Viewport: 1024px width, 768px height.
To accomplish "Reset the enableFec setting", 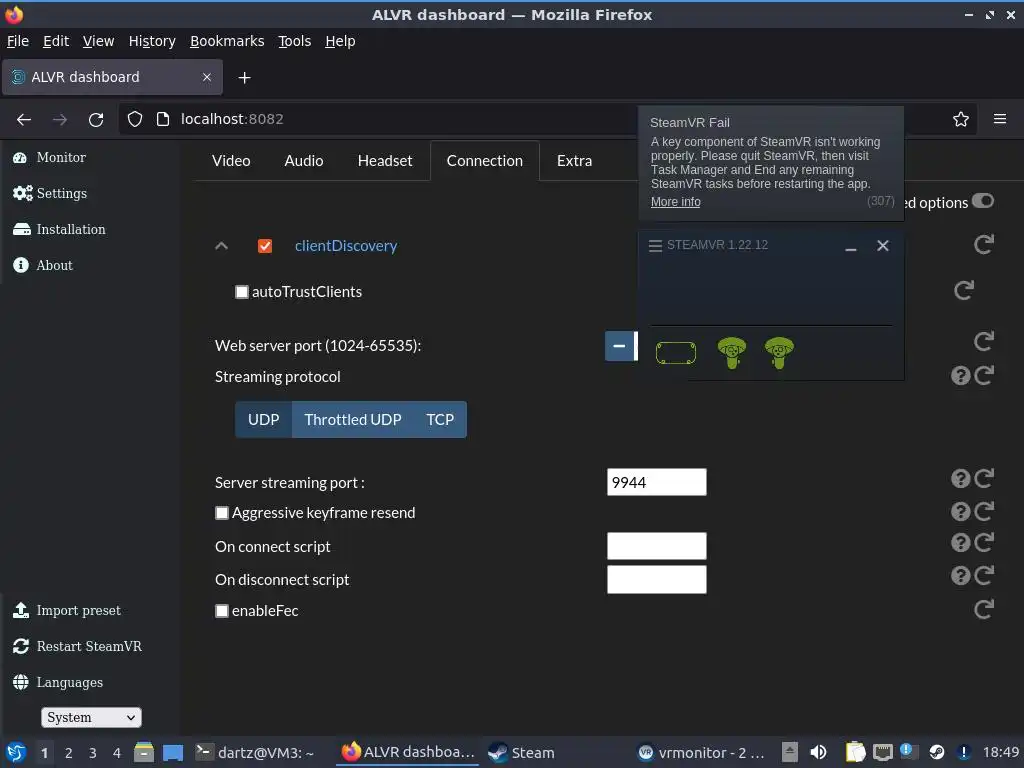I will (x=984, y=609).
